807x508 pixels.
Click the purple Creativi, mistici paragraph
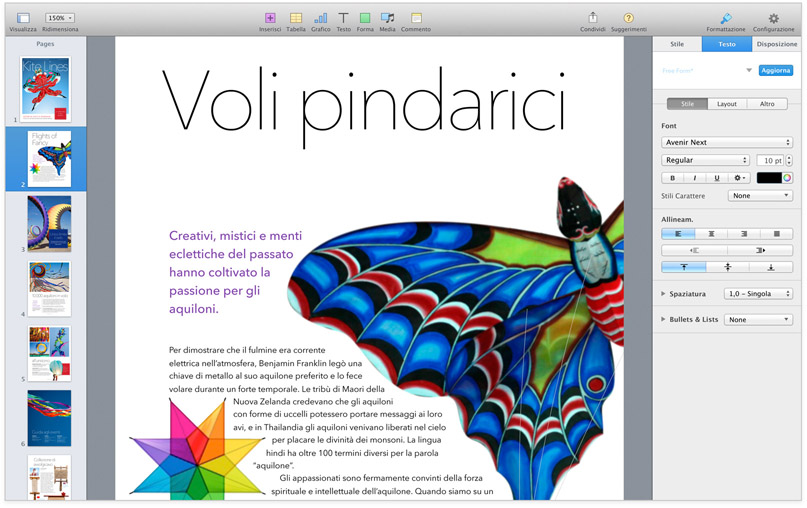[236, 272]
